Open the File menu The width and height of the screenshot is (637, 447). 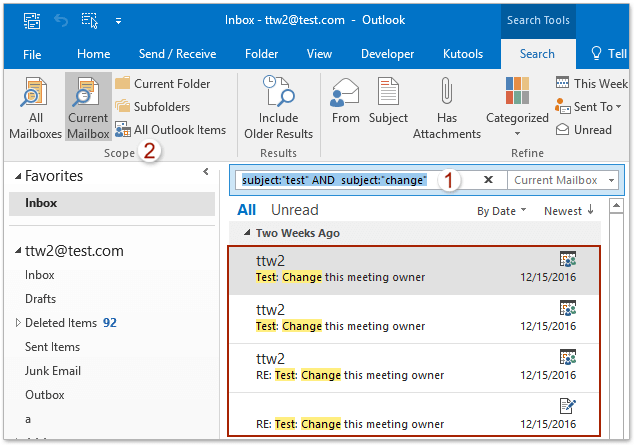(x=32, y=54)
